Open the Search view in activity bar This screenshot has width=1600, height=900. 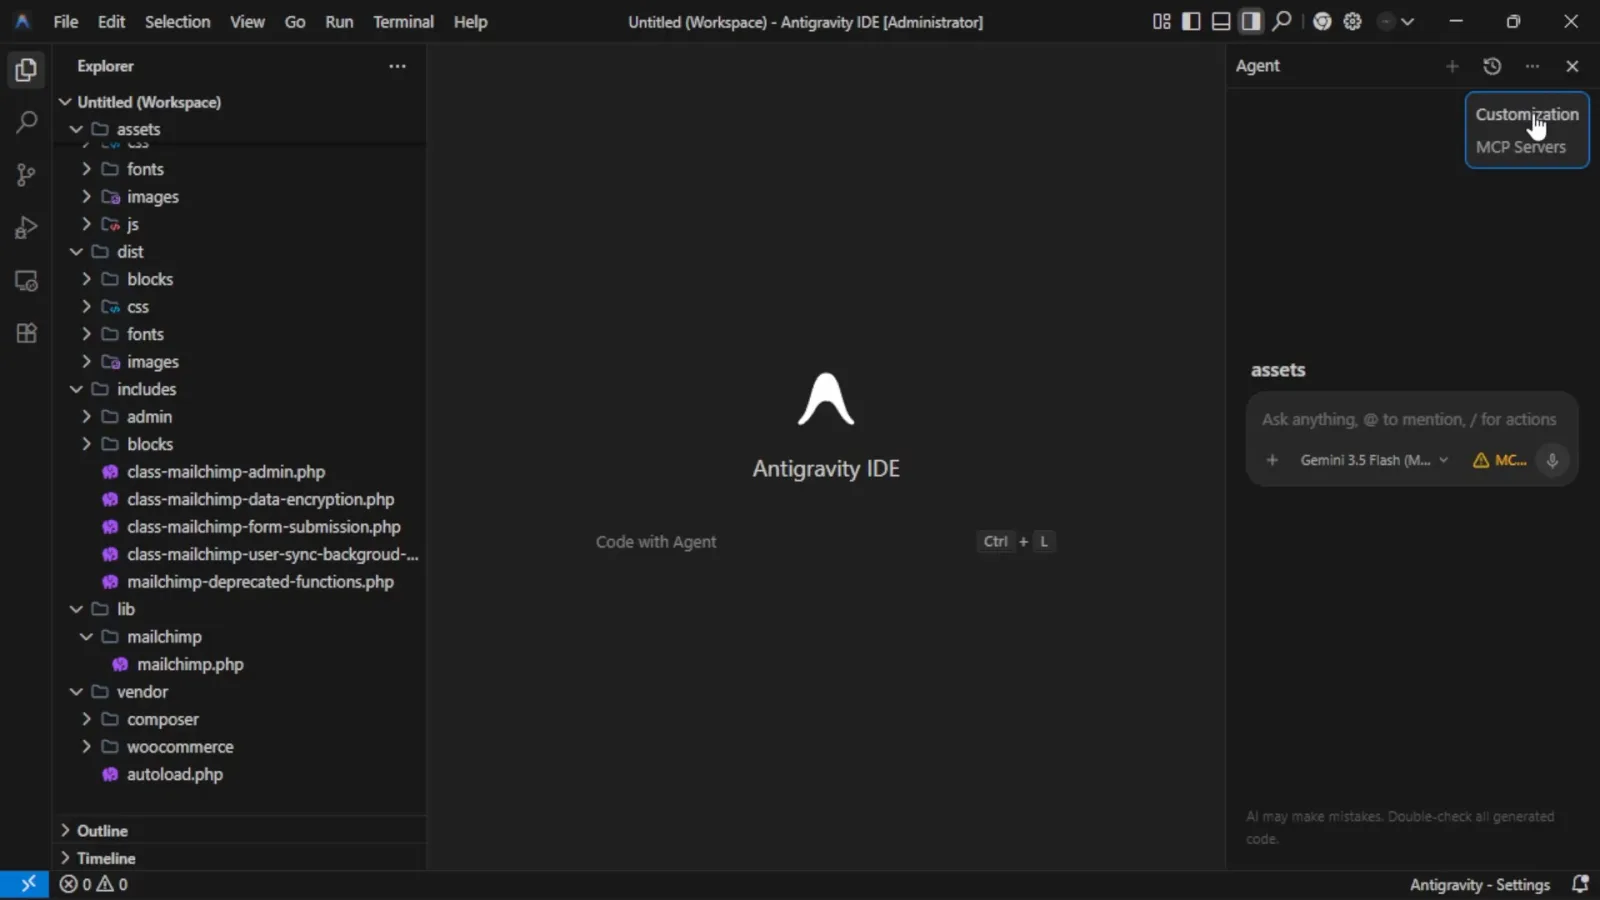click(26, 122)
